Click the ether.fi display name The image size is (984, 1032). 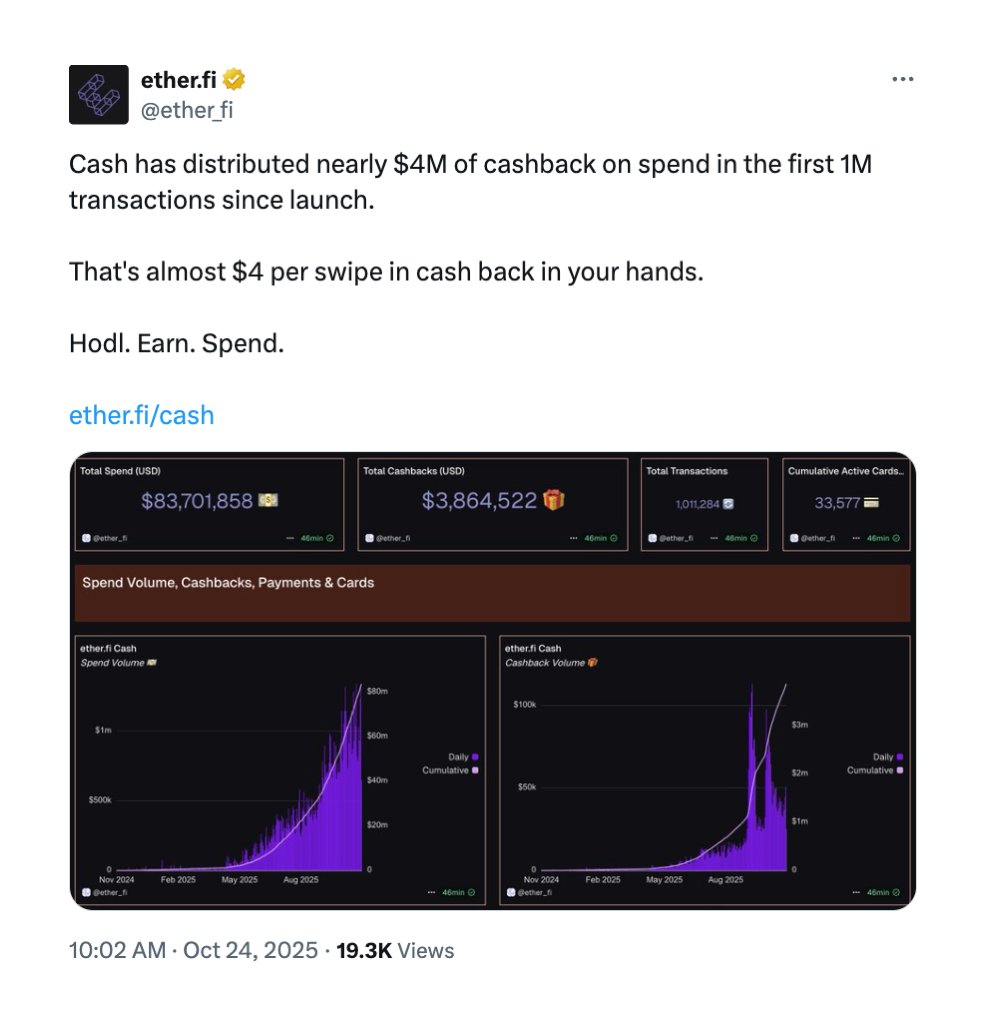tap(178, 80)
